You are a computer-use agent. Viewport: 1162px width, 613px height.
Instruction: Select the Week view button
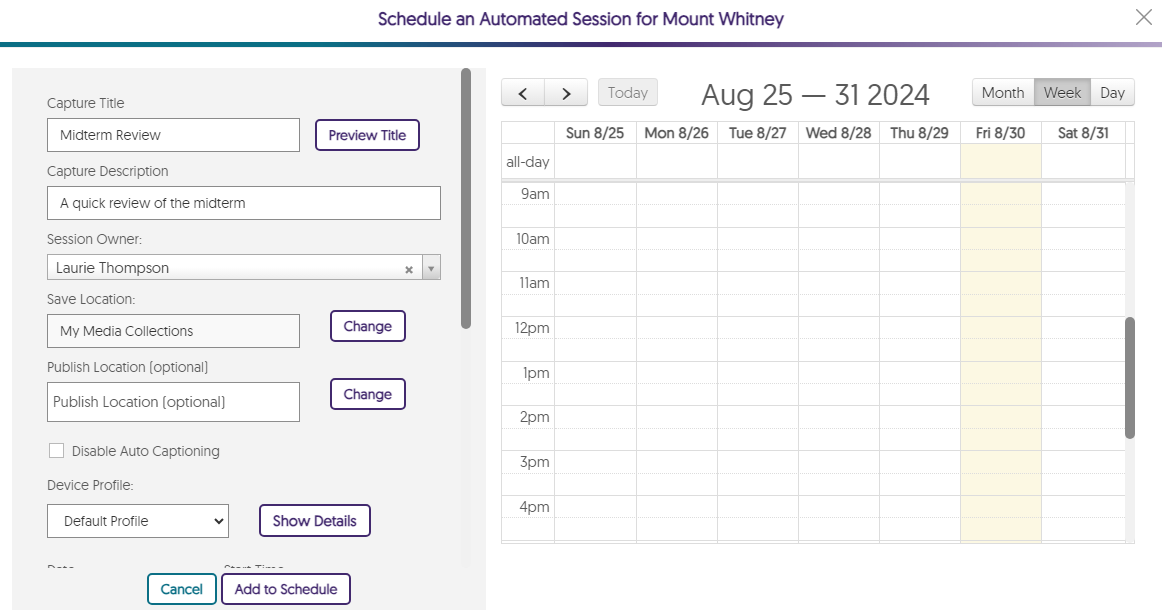[1062, 93]
